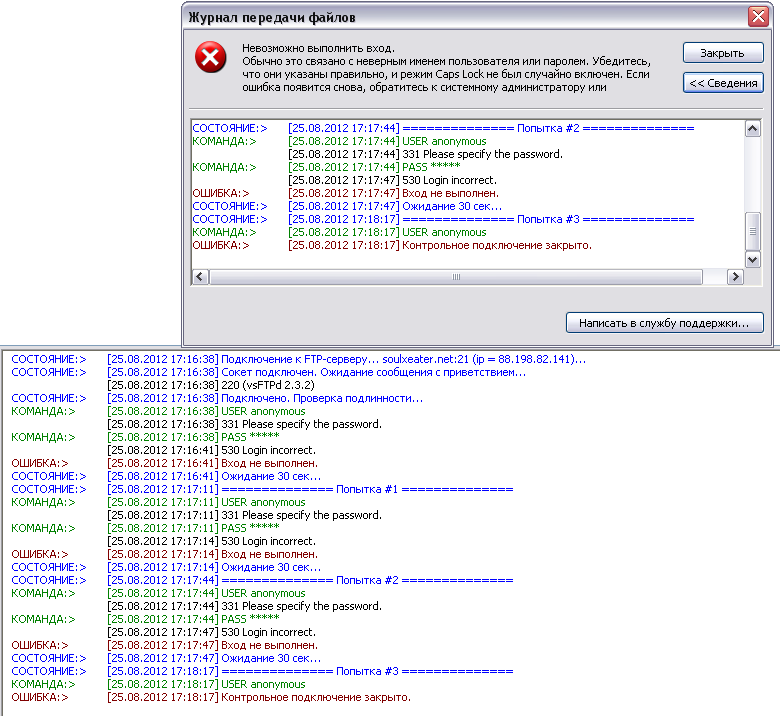This screenshot has height=716, width=780.
Task: Select lower log line '17:17:47] 530 Login incorrect'
Action: tap(211, 632)
